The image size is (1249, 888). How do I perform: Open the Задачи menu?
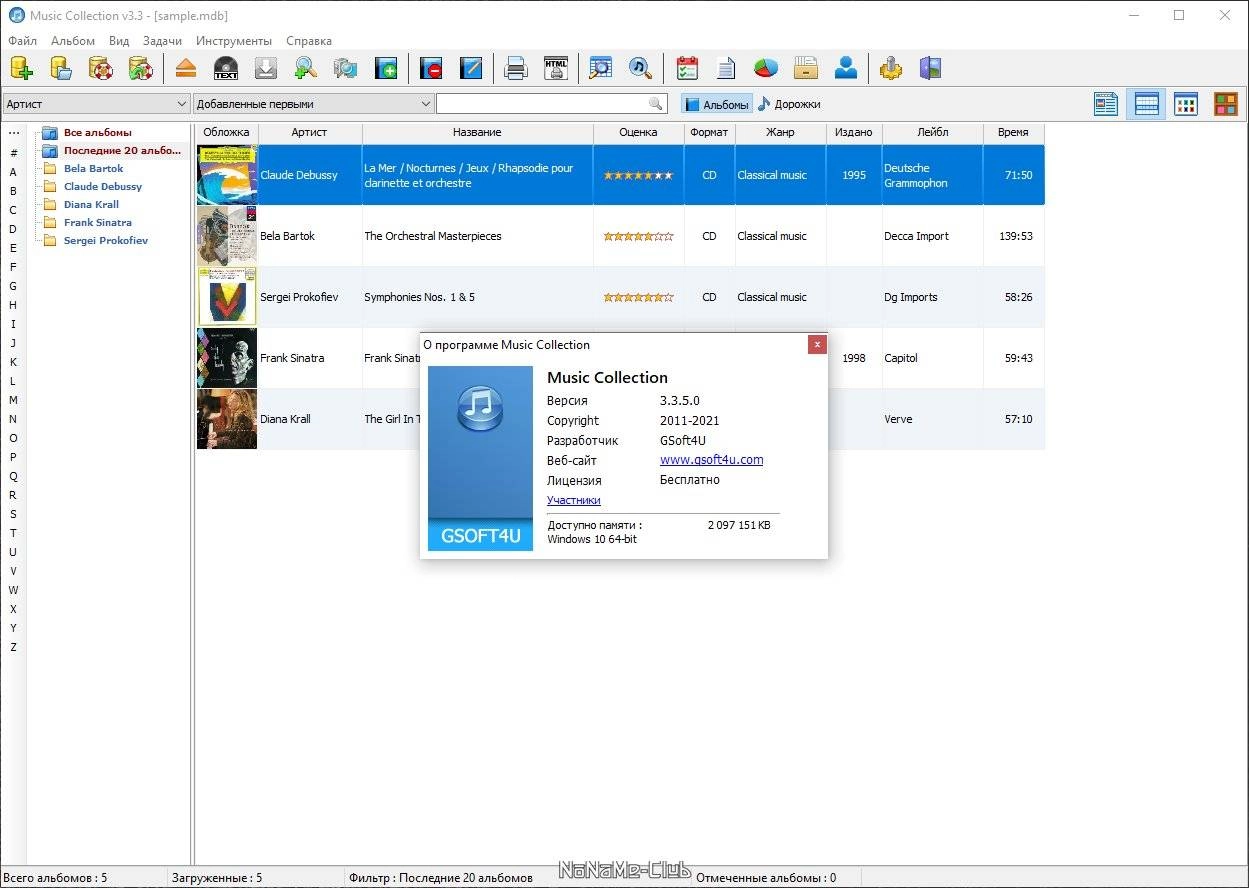162,41
